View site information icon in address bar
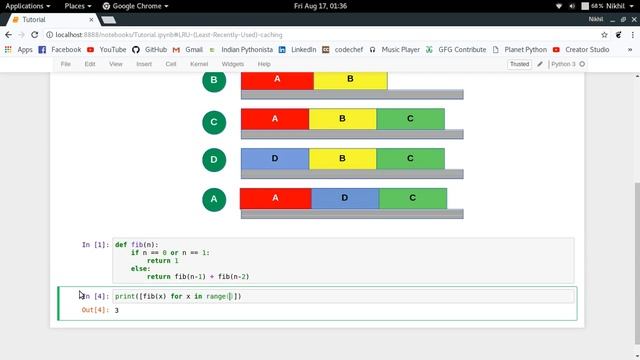Viewport: 640px width, 360px height. point(49,35)
